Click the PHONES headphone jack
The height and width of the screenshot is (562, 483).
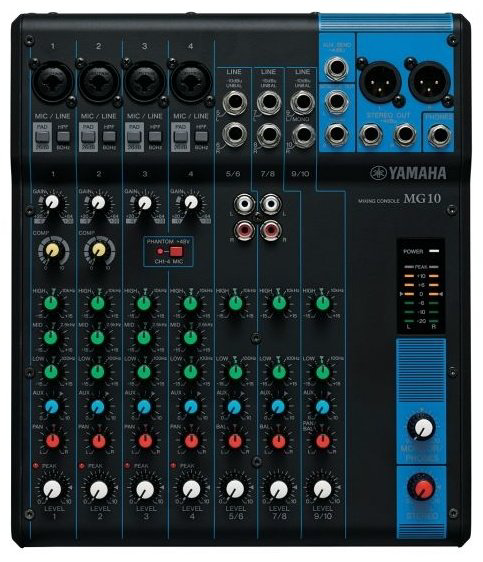click(x=440, y=135)
